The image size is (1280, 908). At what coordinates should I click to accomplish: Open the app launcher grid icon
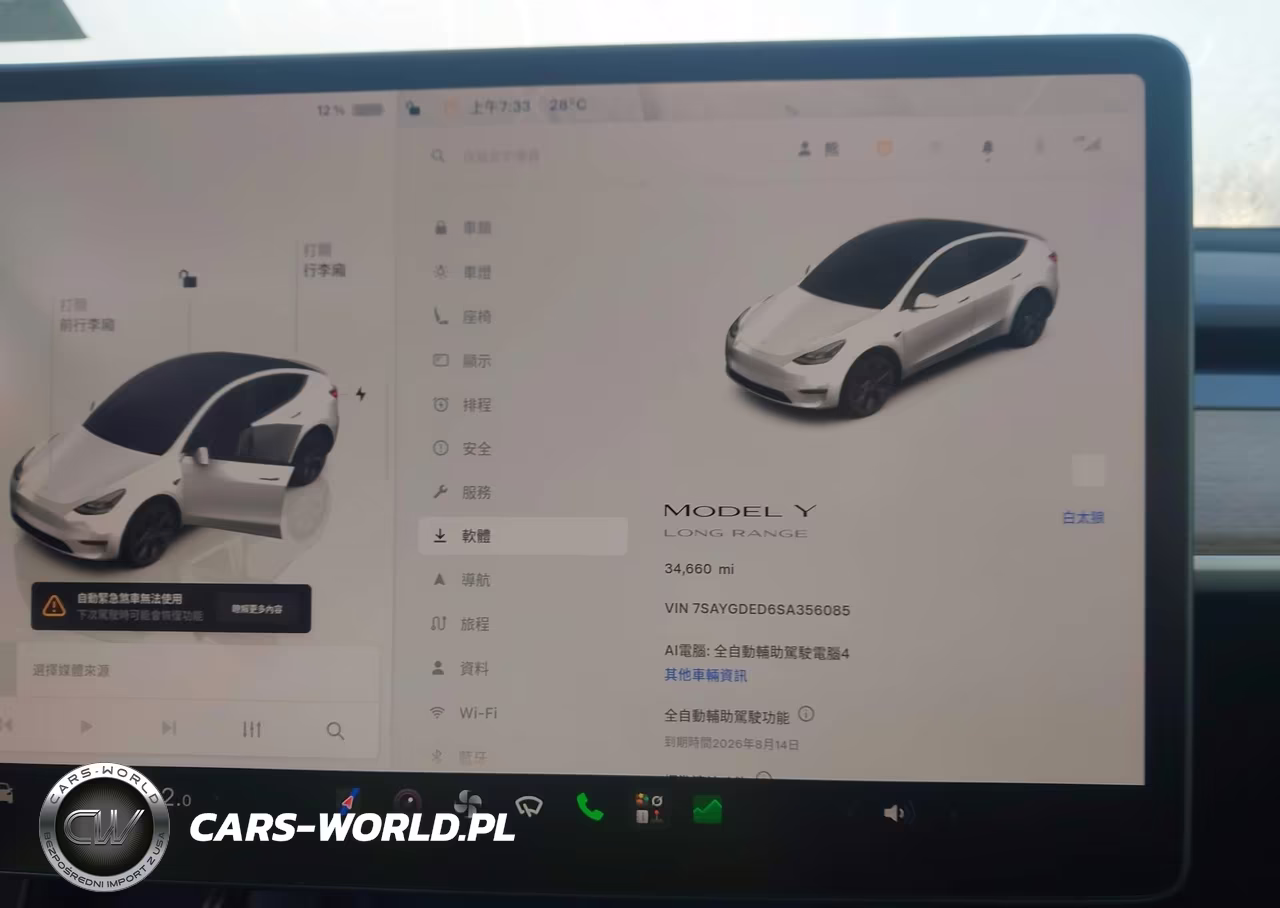pos(648,808)
